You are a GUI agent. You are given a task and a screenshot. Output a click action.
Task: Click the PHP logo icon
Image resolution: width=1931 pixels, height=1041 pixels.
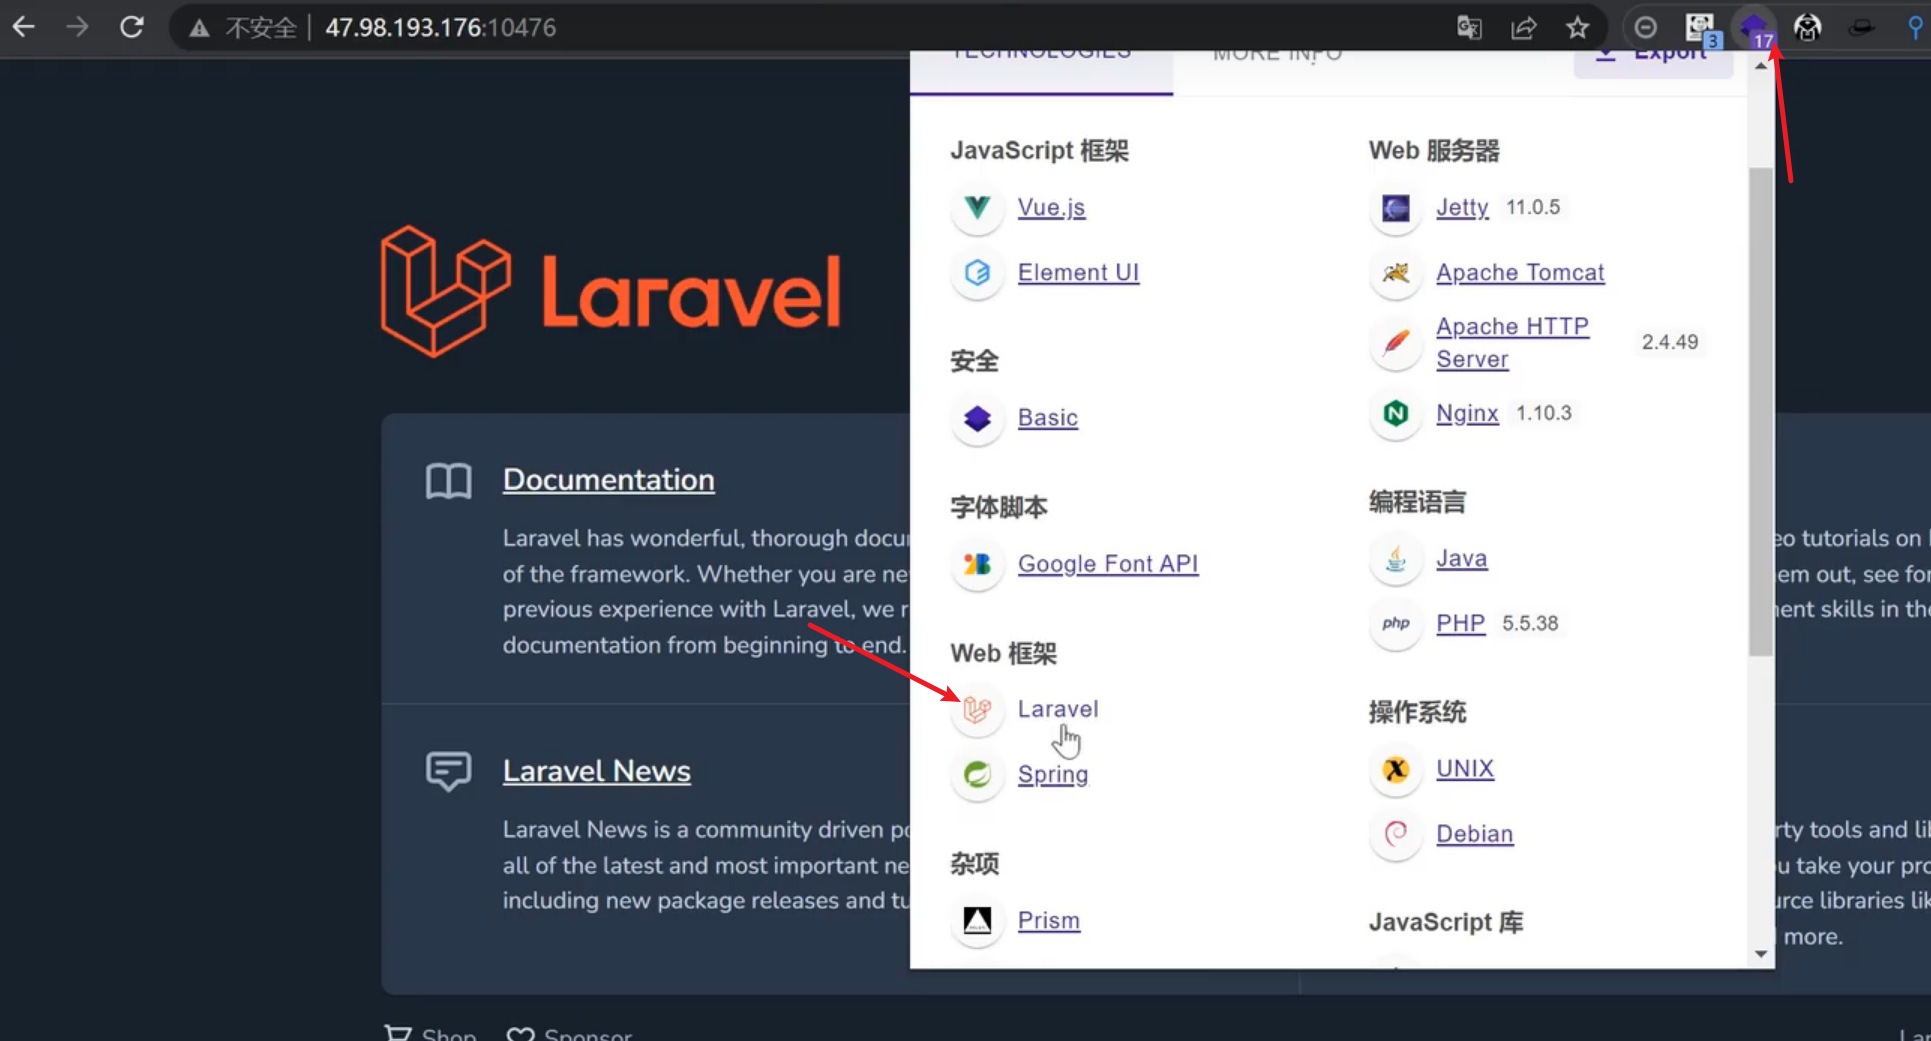click(1395, 623)
